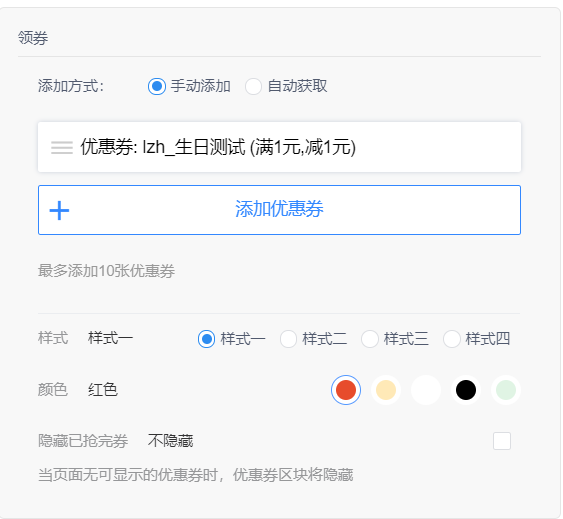Click the 手动添加 label text
This screenshot has width=563, height=519.
point(200,87)
